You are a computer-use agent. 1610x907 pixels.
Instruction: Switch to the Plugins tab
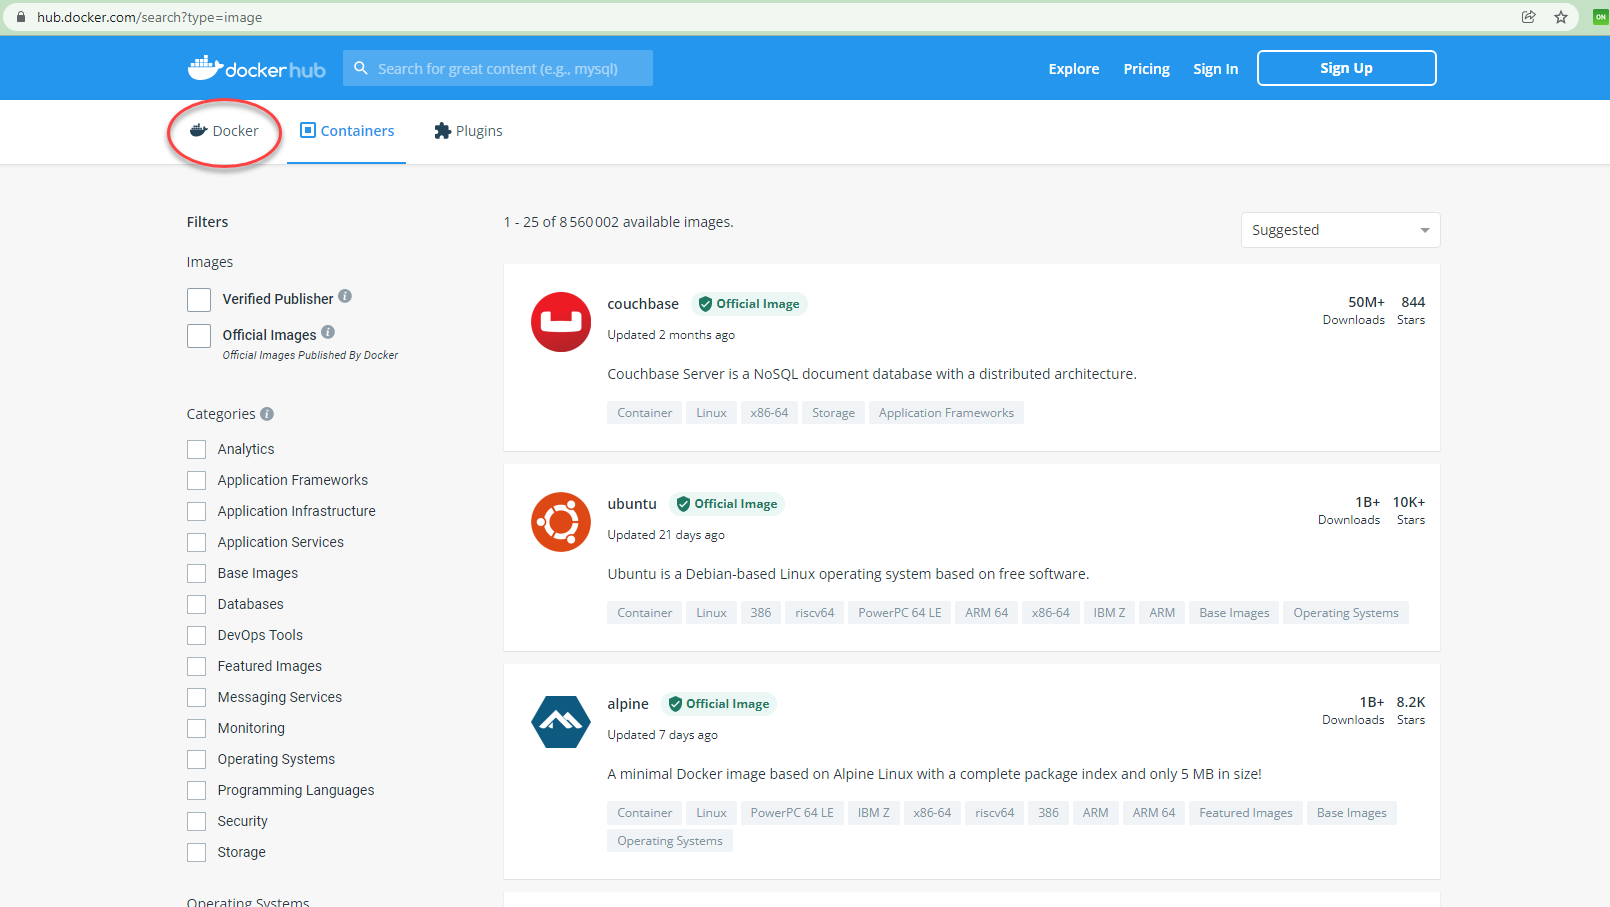pyautogui.click(x=468, y=131)
